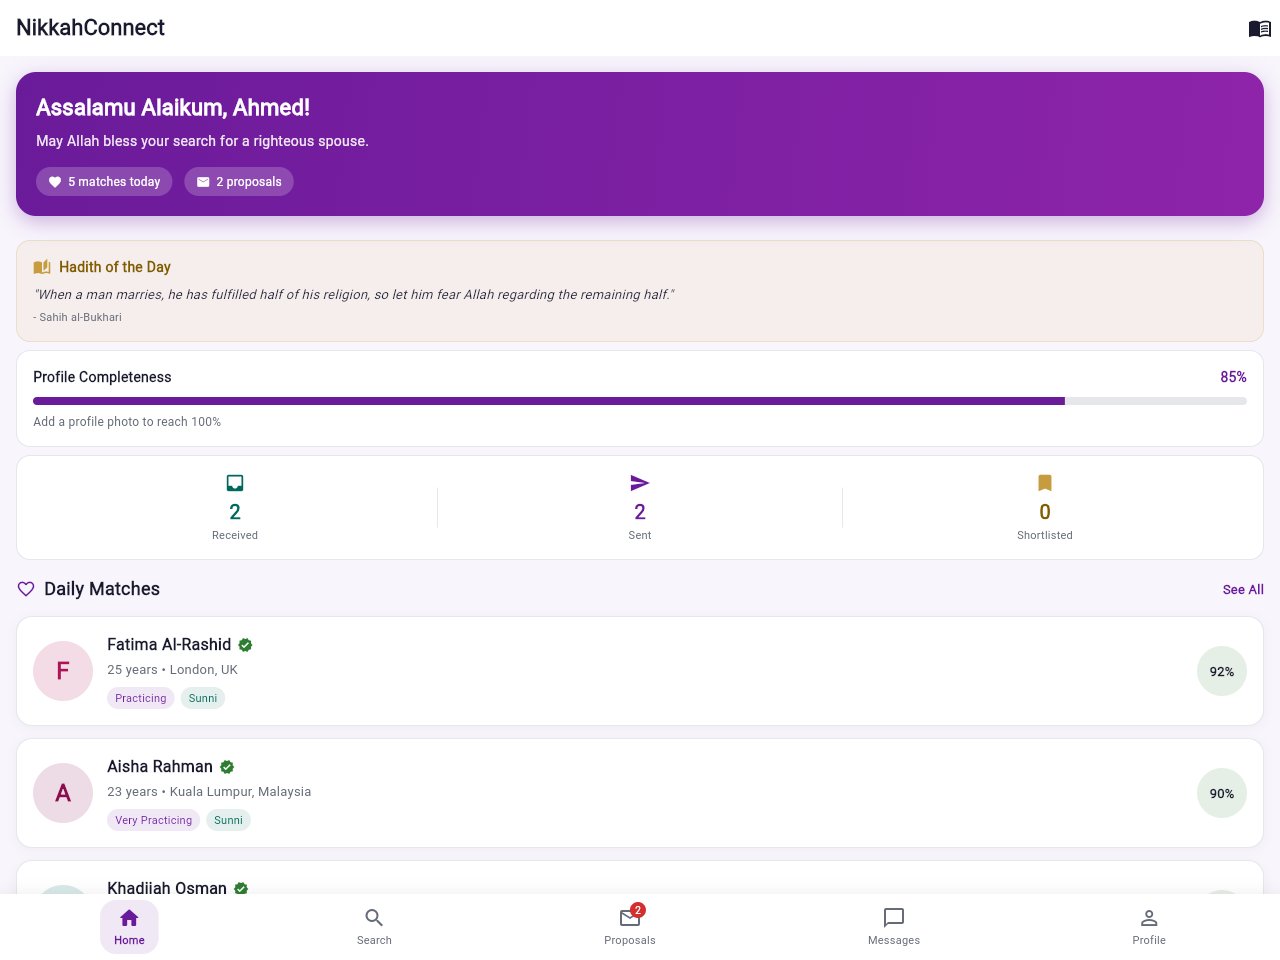The height and width of the screenshot is (960, 1280).
Task: Open the Search tab
Action: [374, 927]
